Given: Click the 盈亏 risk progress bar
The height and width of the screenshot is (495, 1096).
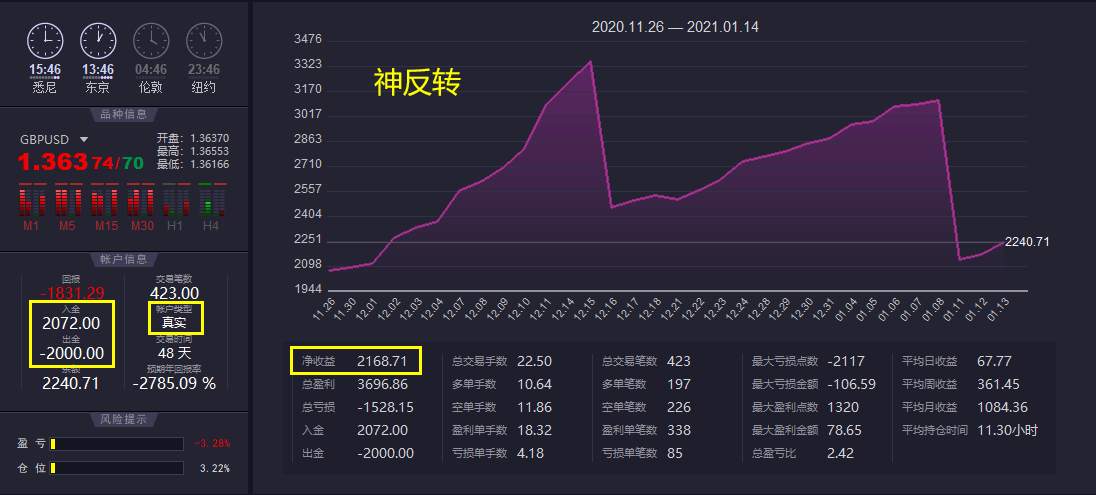Looking at the screenshot, I should click(117, 444).
